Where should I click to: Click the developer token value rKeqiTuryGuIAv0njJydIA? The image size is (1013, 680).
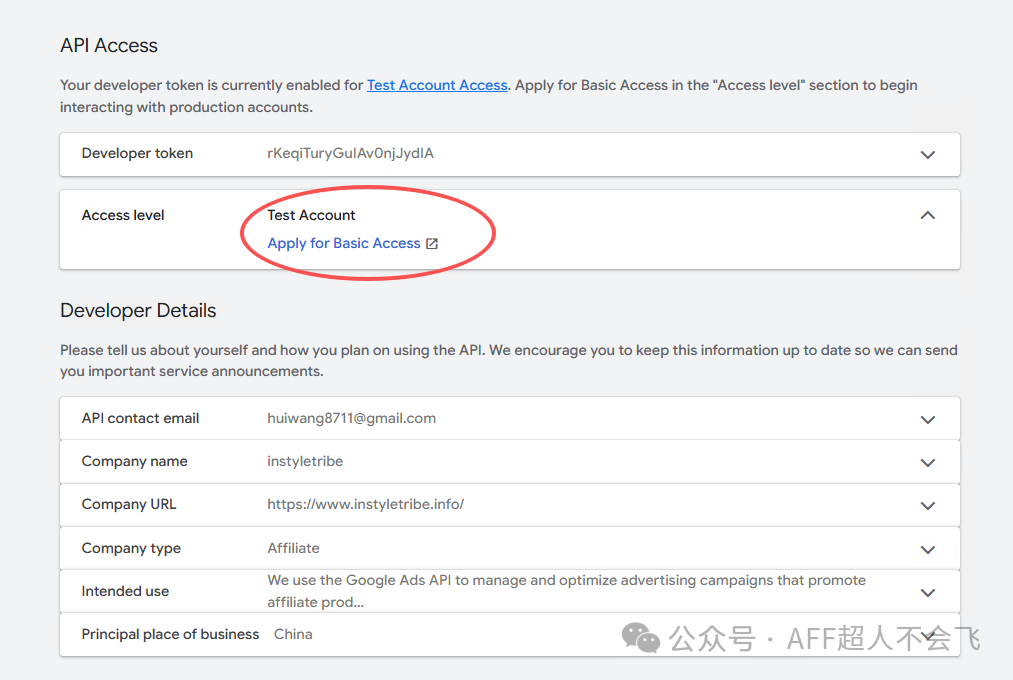tap(350, 153)
